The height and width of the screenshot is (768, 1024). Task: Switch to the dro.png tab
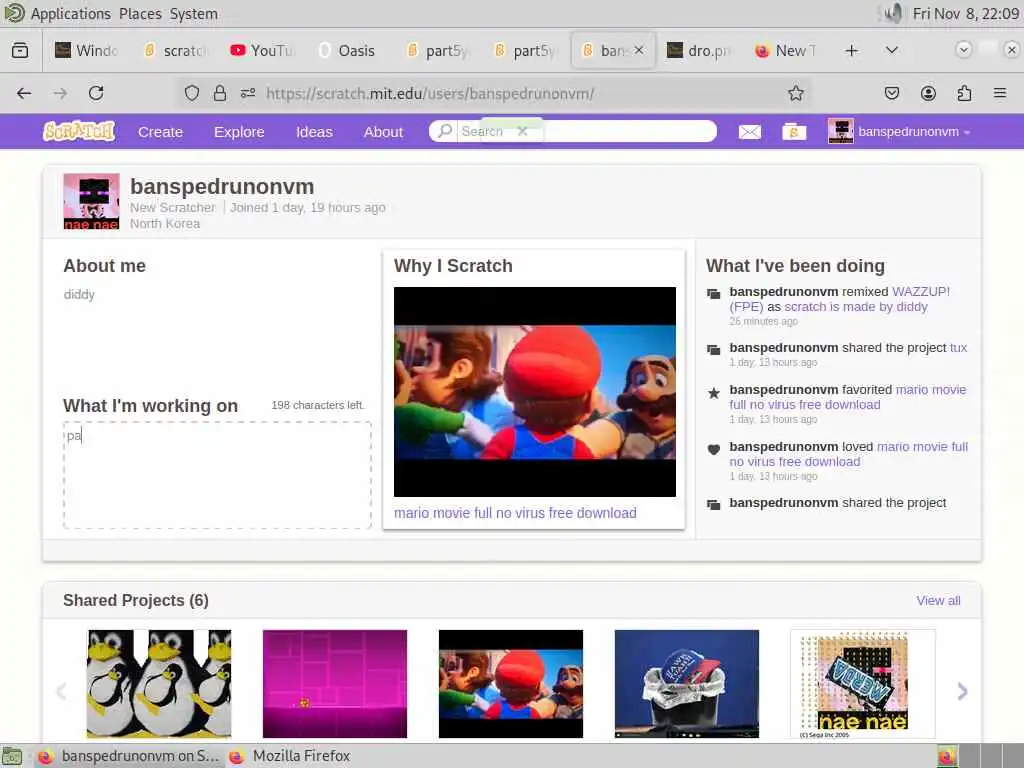click(x=700, y=50)
